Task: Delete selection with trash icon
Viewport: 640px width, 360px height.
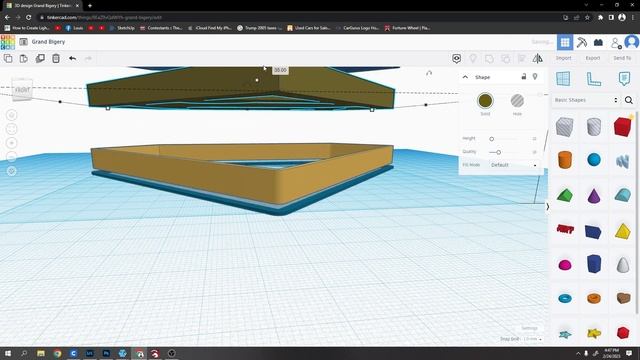Action: pos(56,58)
